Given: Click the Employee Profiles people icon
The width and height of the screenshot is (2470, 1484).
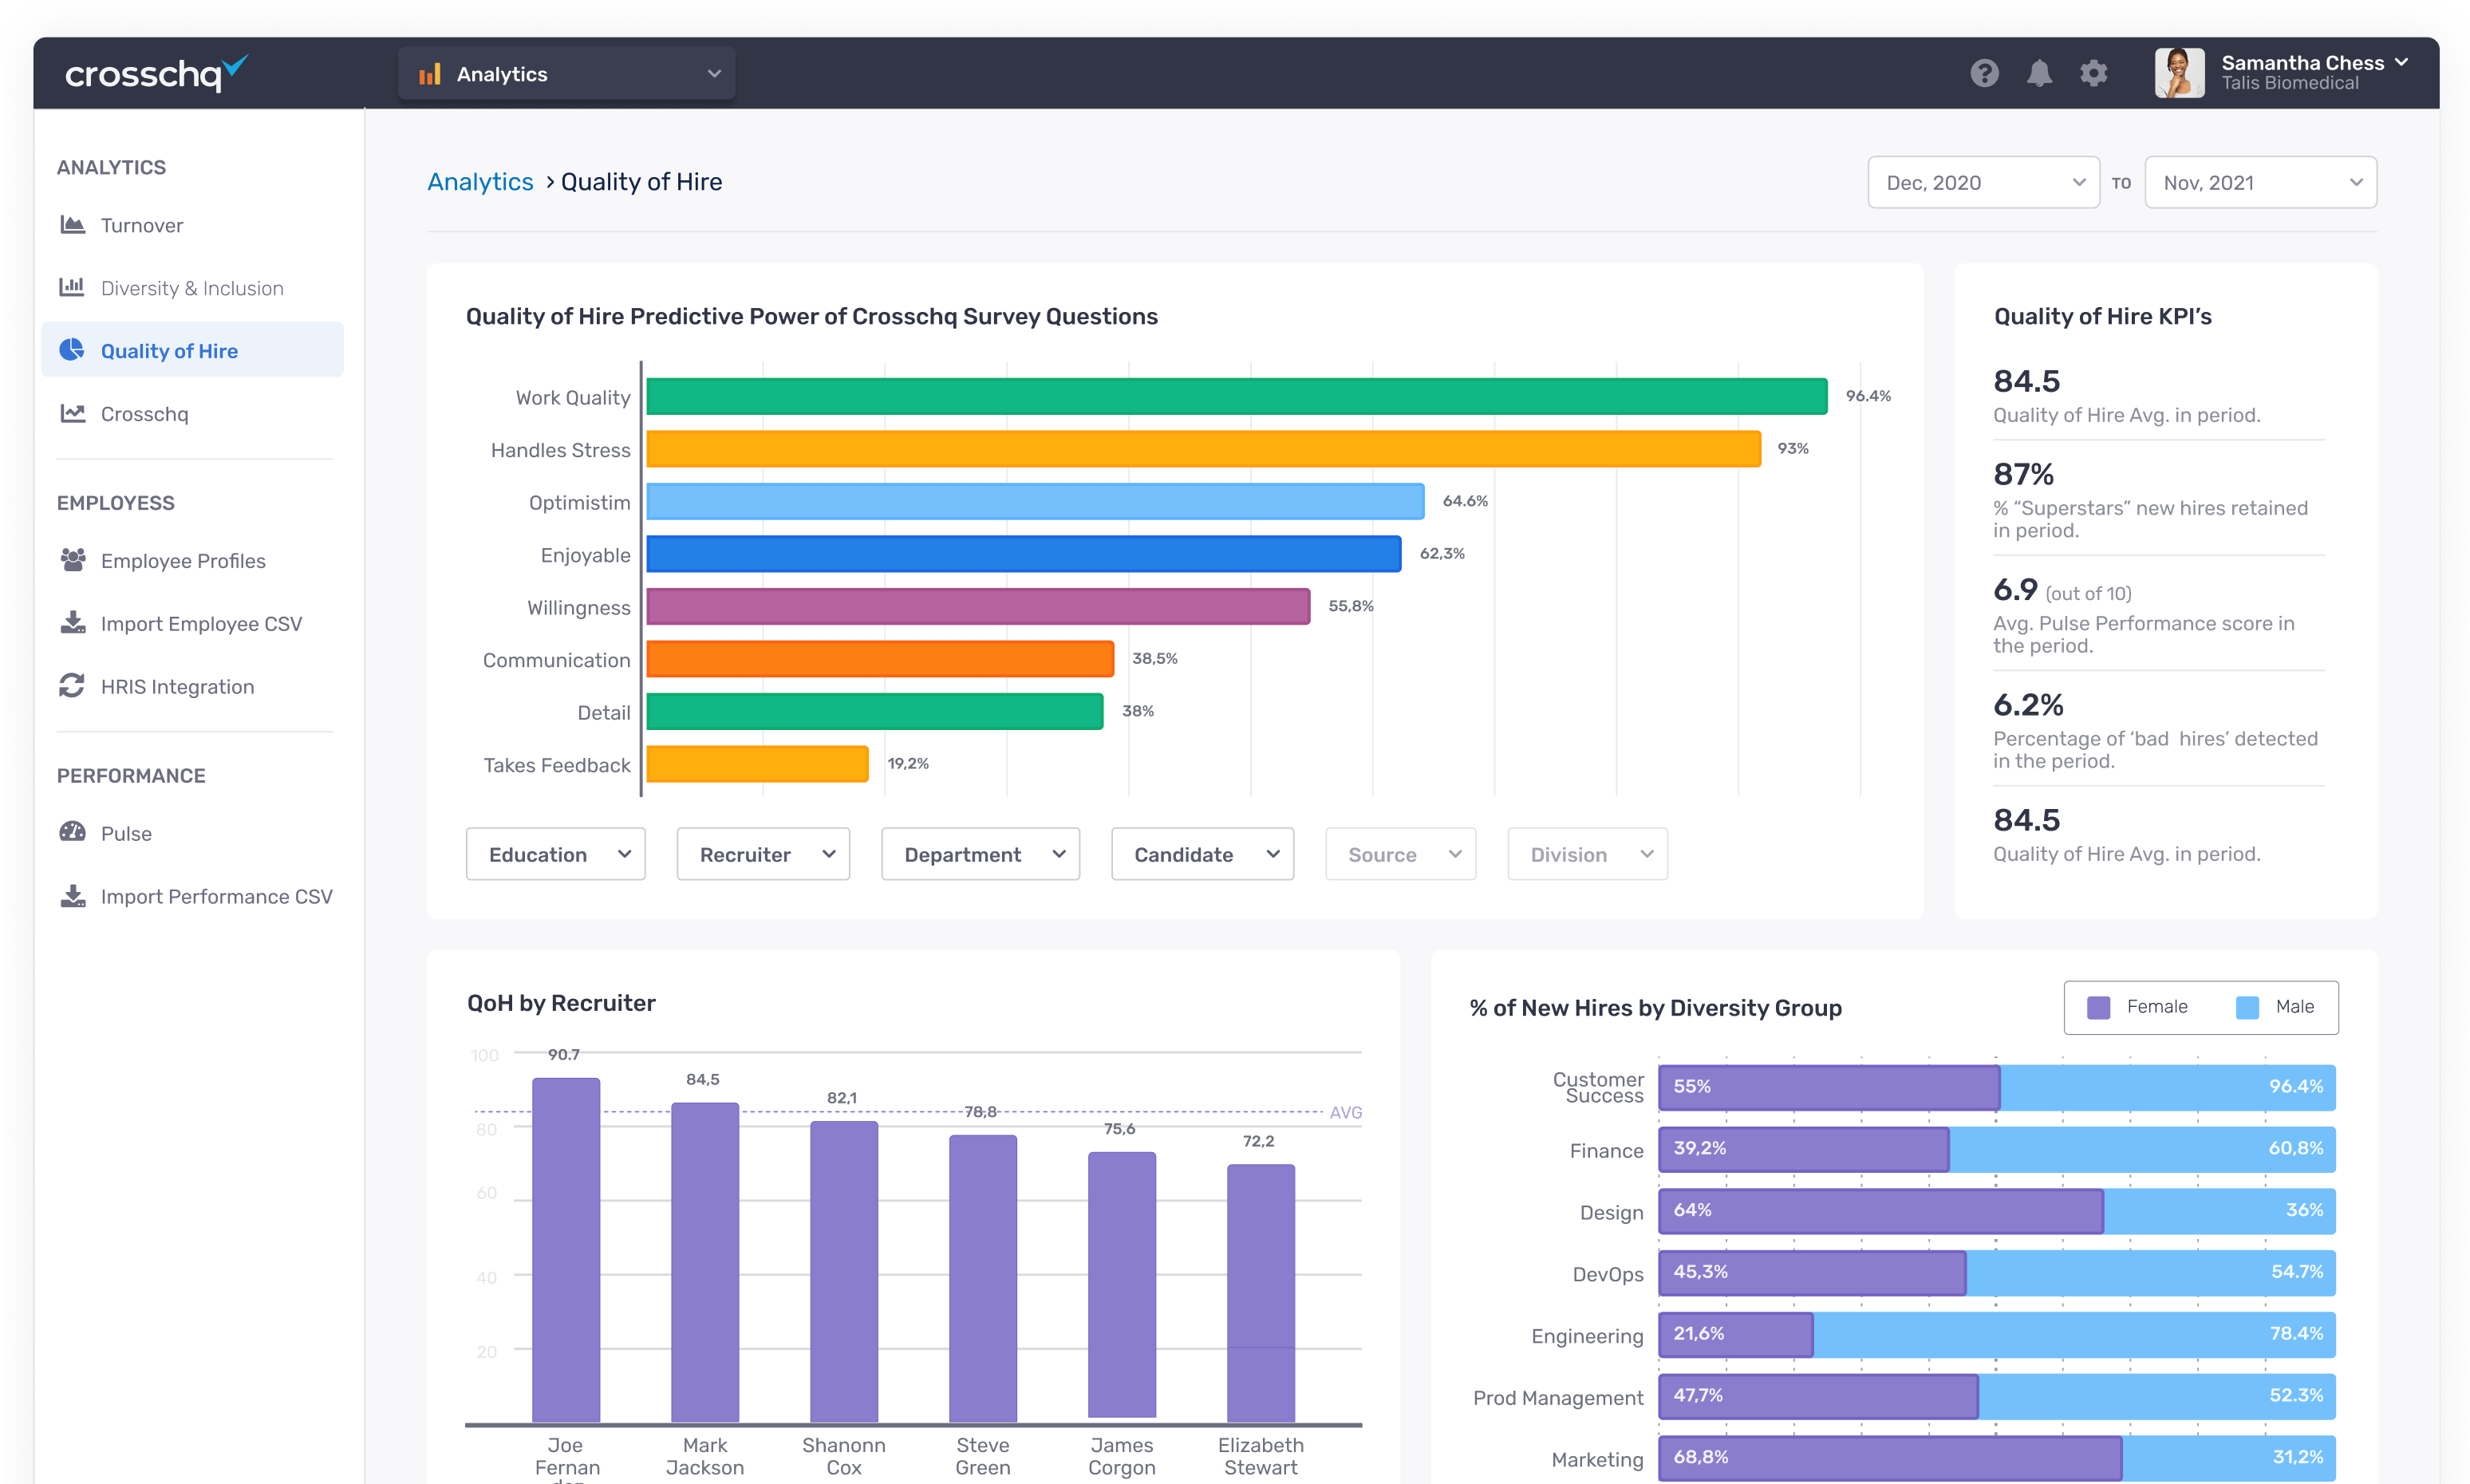Looking at the screenshot, I should click(x=72, y=560).
